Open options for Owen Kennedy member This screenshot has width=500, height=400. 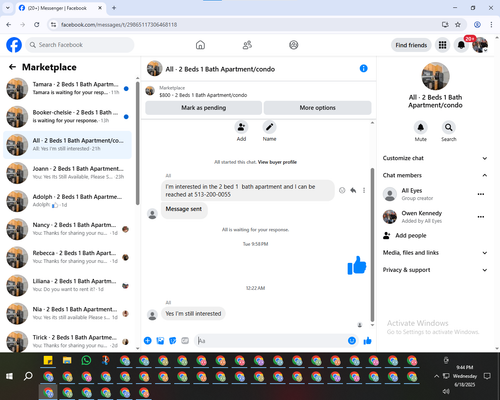pos(481,217)
